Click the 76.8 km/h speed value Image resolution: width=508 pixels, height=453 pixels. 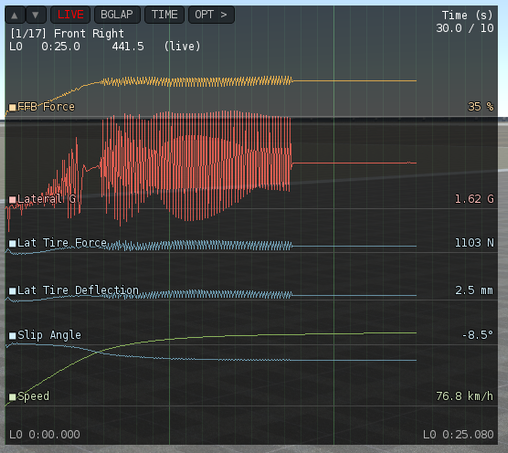coord(465,396)
